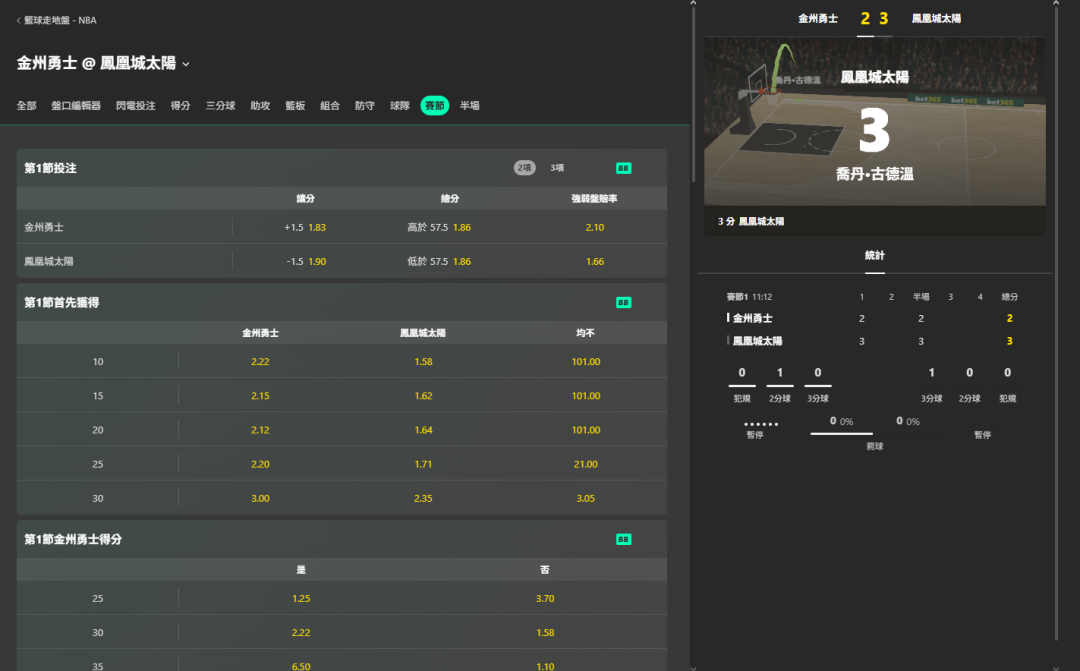
Task: Choose 是 odds 1.25 for 25 points
Action: tap(301, 598)
